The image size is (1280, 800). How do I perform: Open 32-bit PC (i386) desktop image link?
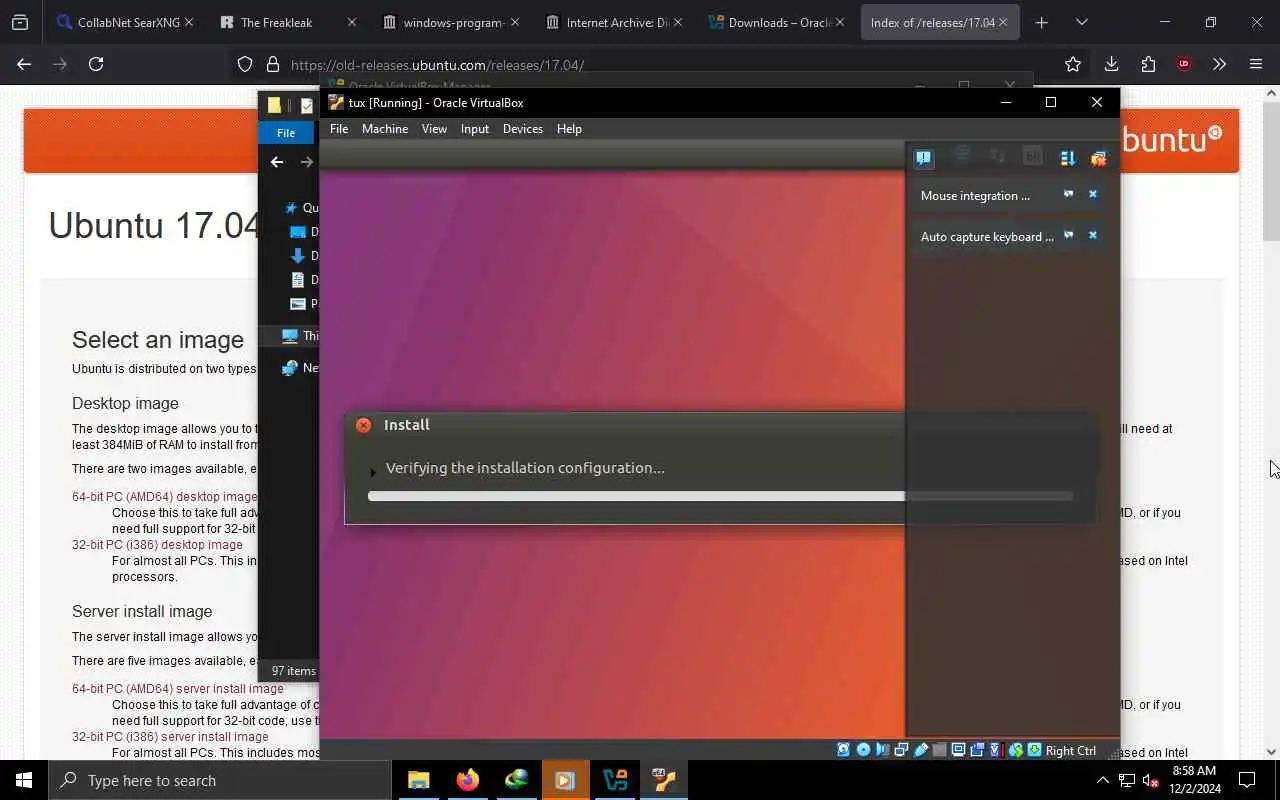pyautogui.click(x=157, y=544)
